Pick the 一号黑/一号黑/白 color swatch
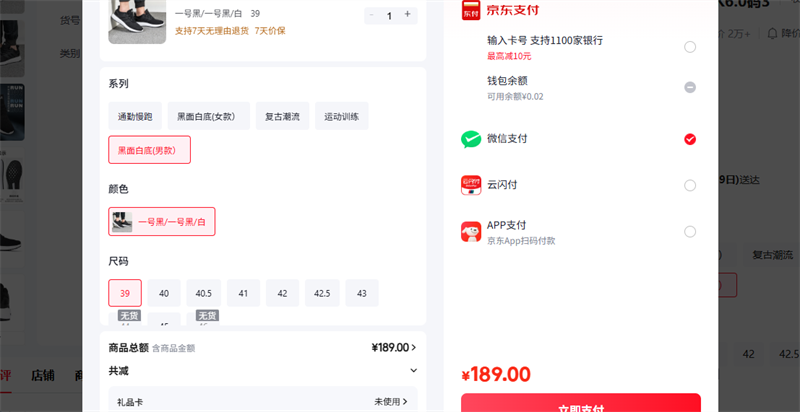 [162, 222]
